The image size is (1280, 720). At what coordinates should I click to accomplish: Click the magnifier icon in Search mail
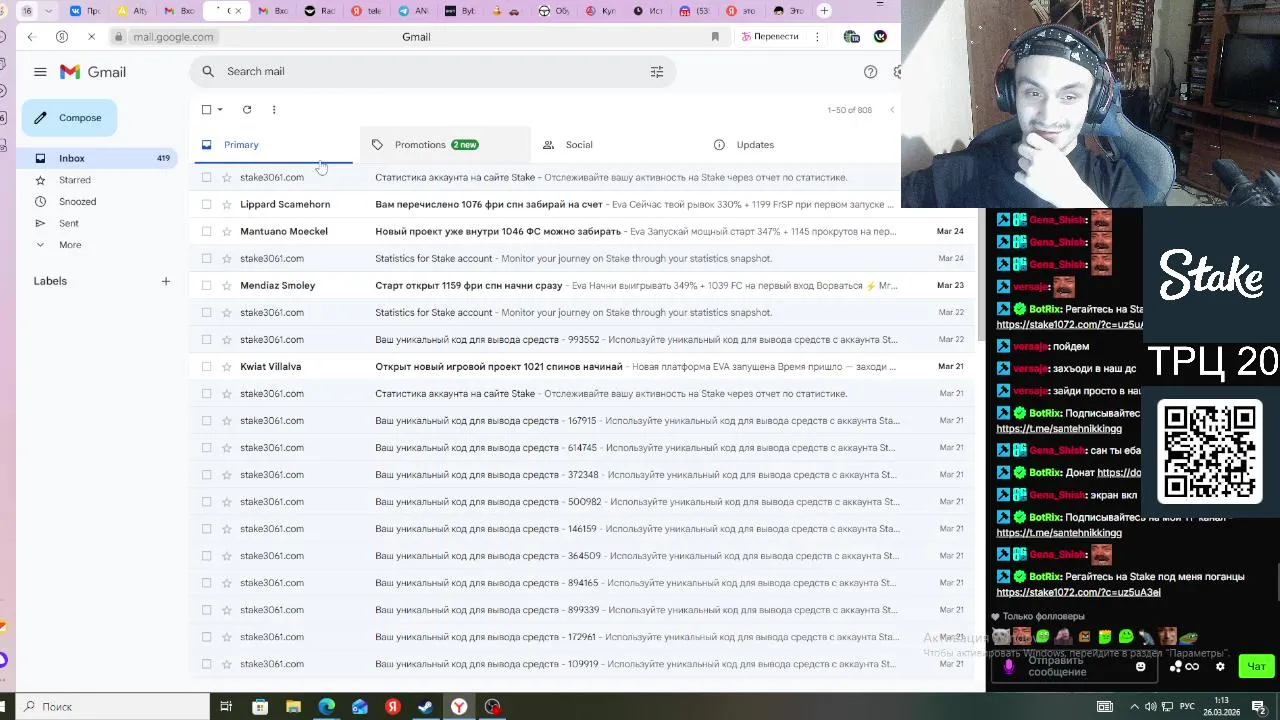pos(208,72)
